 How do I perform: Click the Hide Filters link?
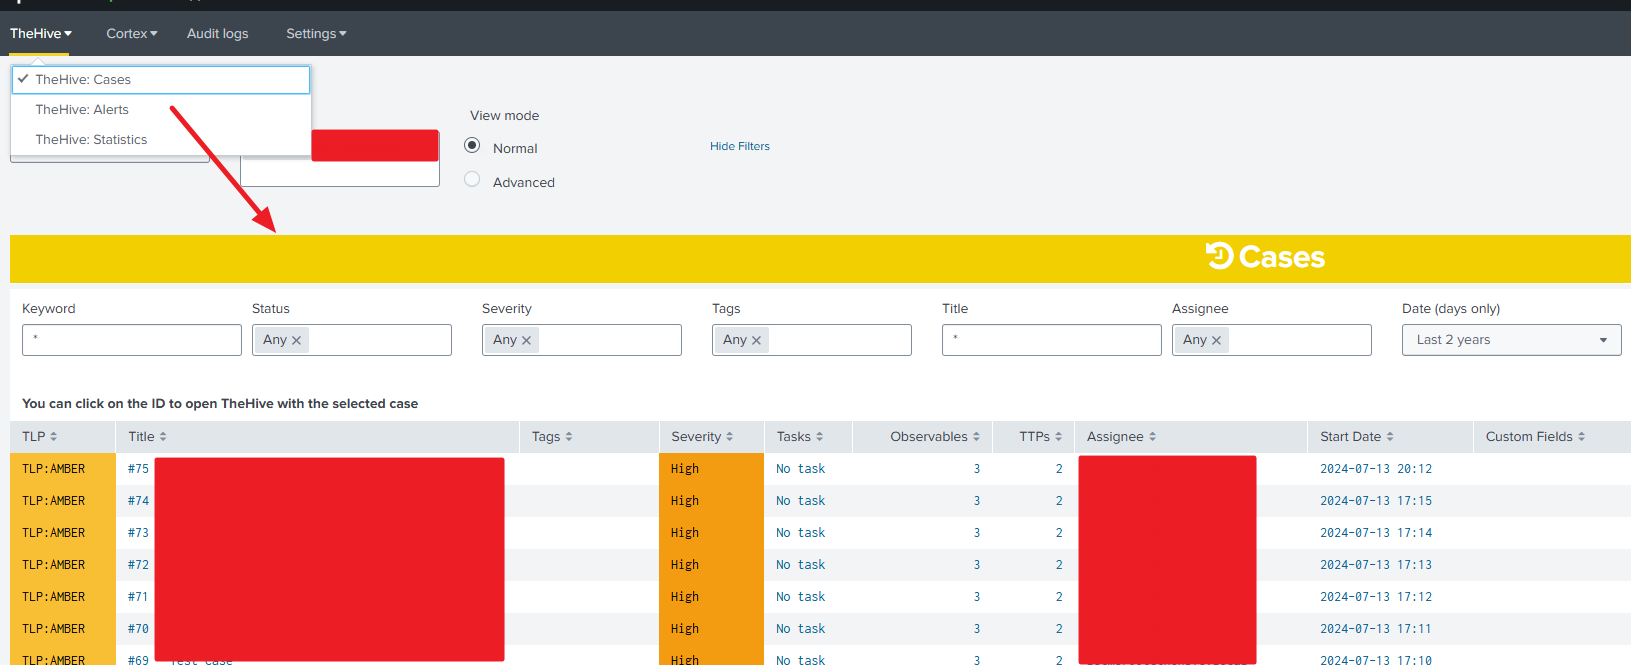point(740,146)
